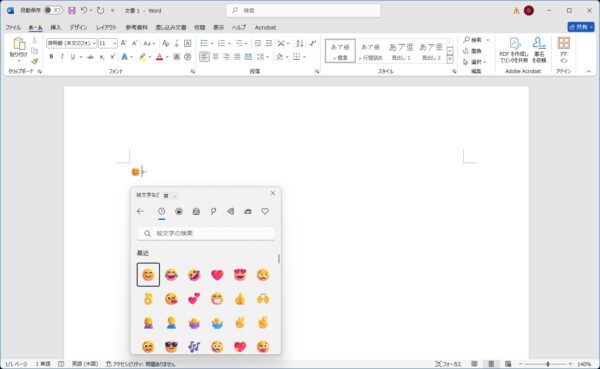Screen dimensions: 600x369
Task: Apply the 見出し 1 style
Action: pyautogui.click(x=401, y=51)
